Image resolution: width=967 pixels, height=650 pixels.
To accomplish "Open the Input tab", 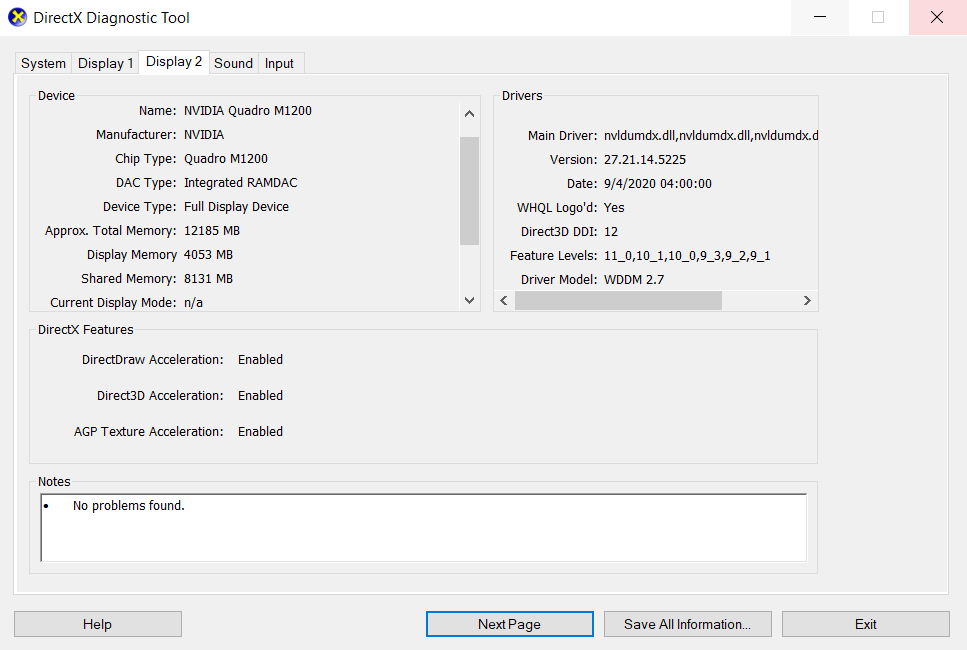I will click(279, 64).
